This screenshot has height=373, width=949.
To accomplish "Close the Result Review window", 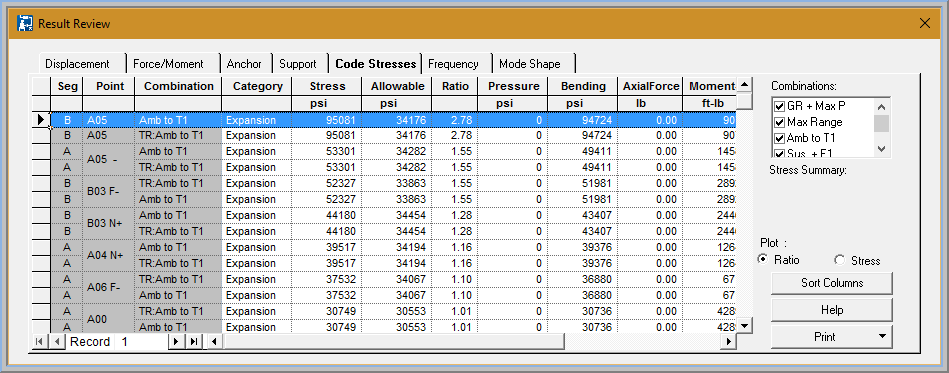I will point(924,24).
